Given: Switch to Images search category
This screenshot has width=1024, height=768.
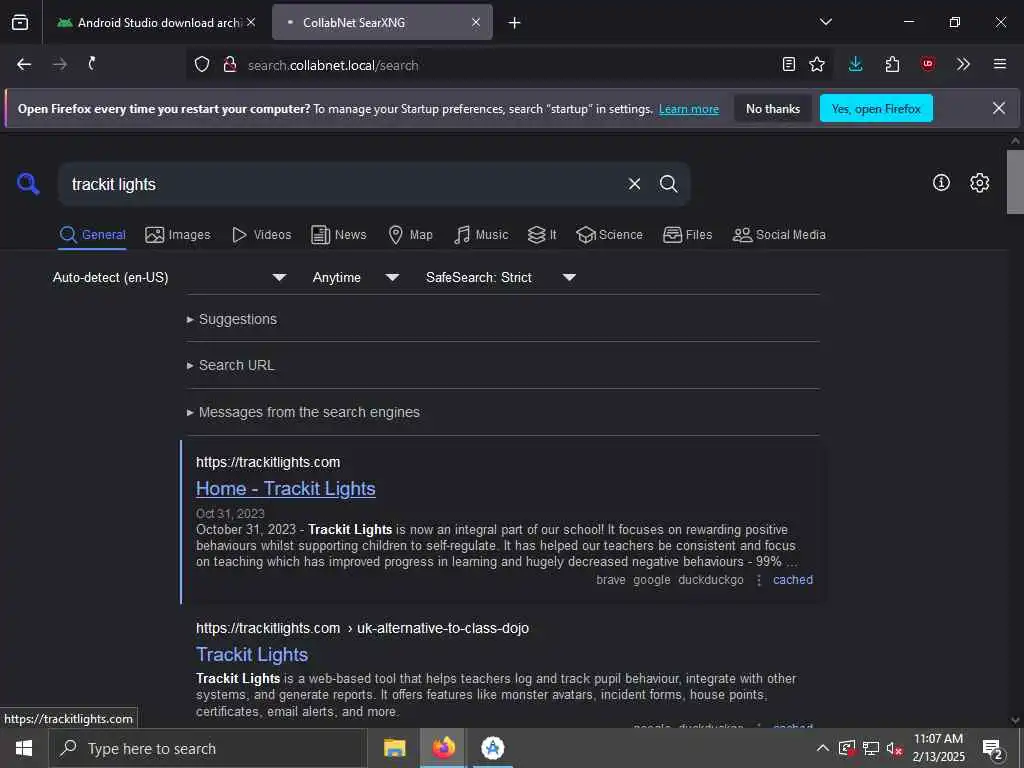Looking at the screenshot, I should (x=178, y=235).
